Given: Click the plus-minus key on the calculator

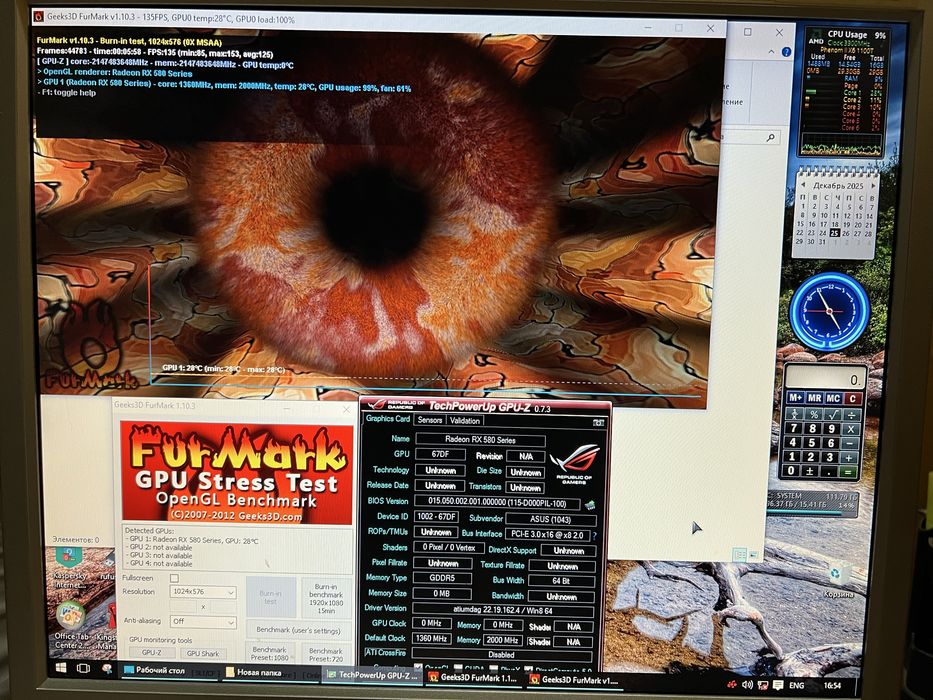Looking at the screenshot, I should (x=810, y=471).
